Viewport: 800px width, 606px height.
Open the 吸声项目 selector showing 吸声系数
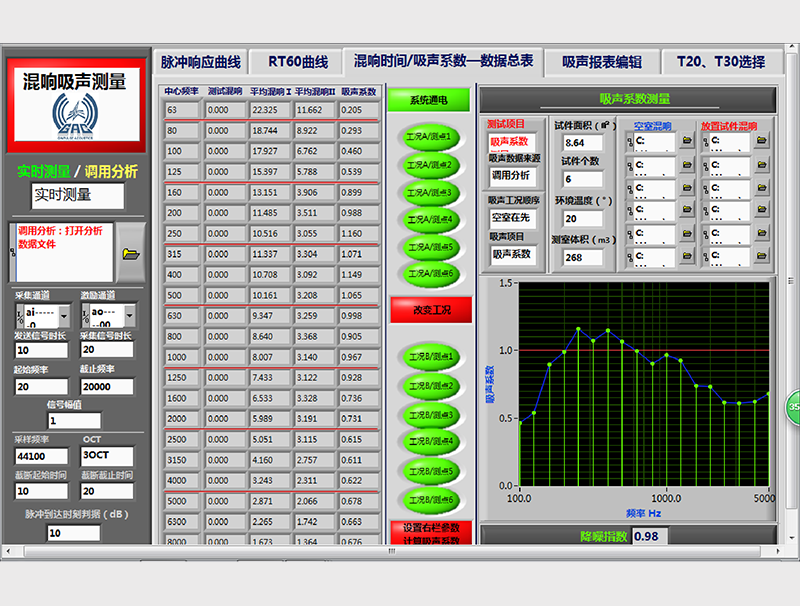coord(512,254)
